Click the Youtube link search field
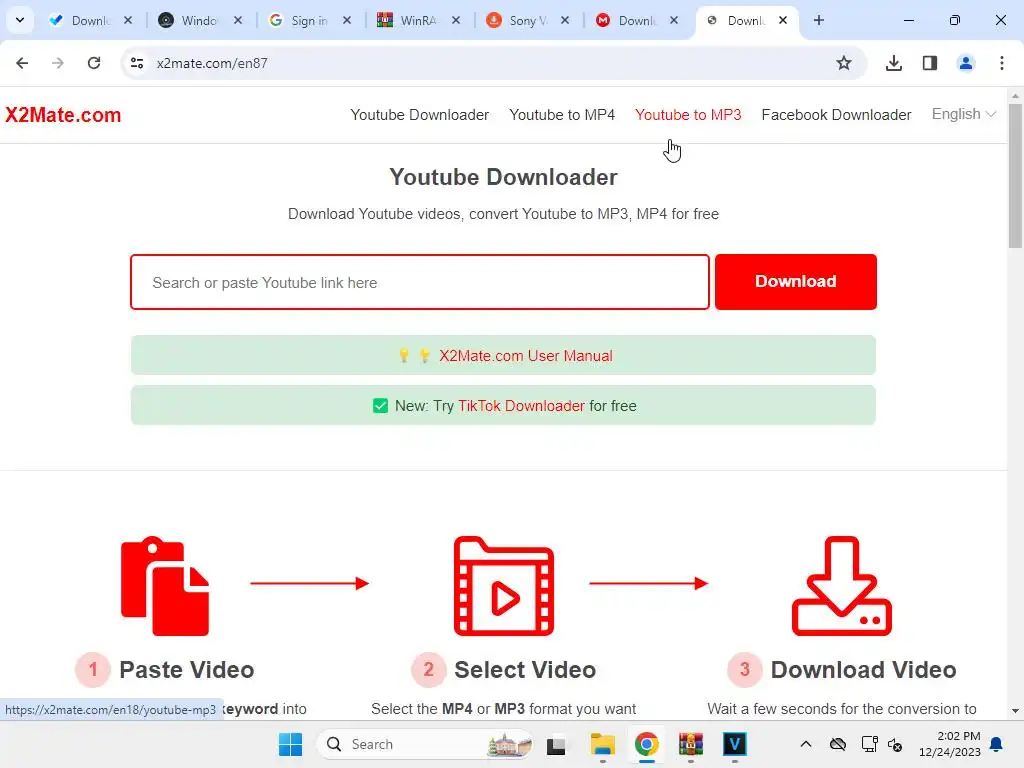Screen dimensions: 1024x768 pyautogui.click(x=420, y=282)
